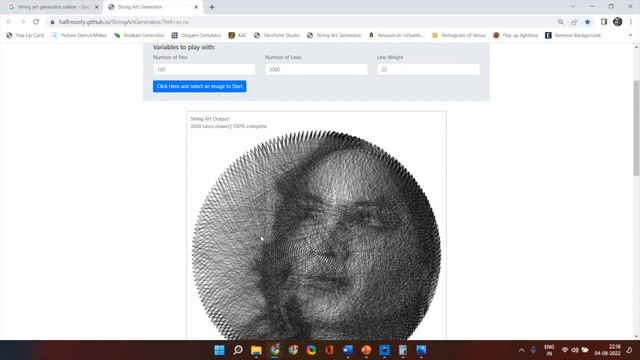Click the scrollbar down arrow
The image size is (640, 360).
636,336
